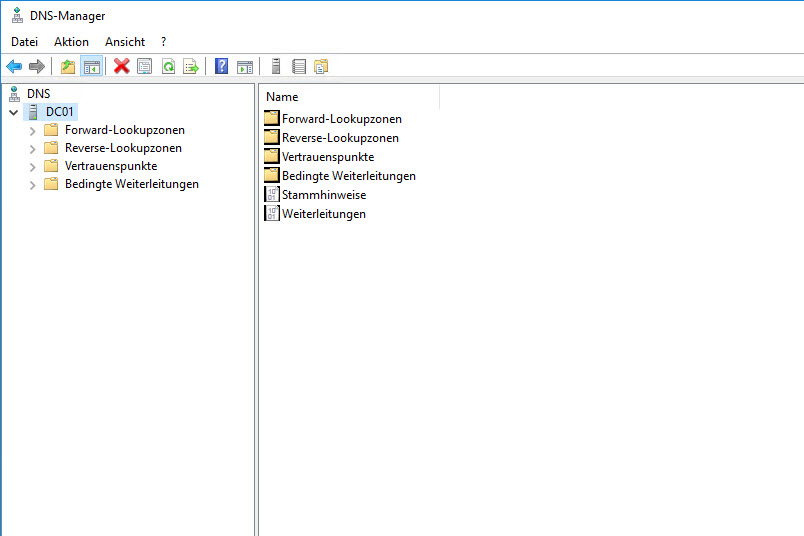804x536 pixels.
Task: Toggle the action pane toolbar button
Action: pyautogui.click(x=245, y=66)
